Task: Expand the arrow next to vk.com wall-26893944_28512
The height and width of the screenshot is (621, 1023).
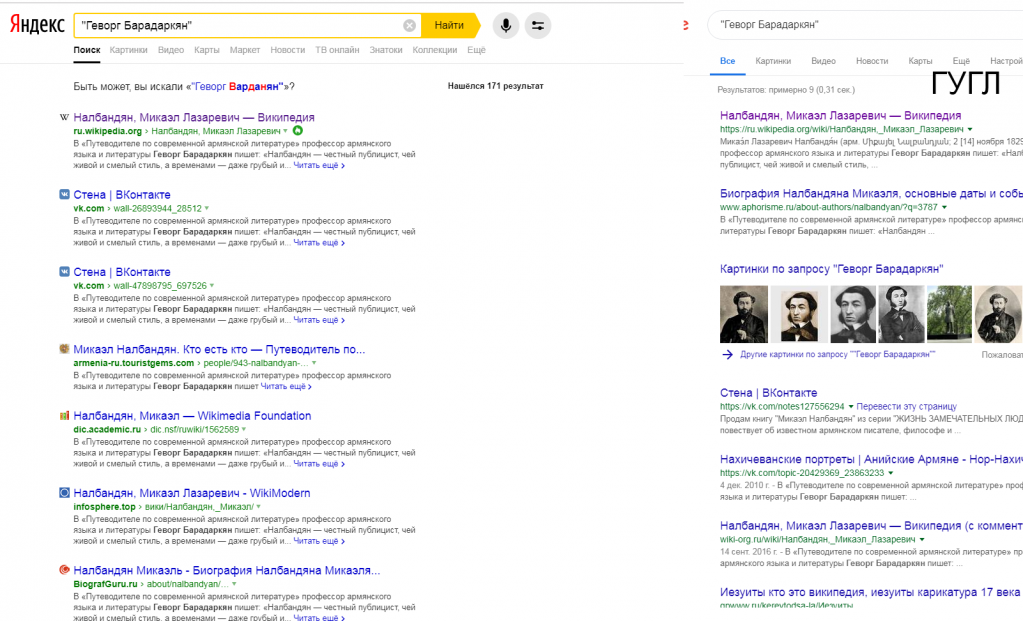Action: point(207,208)
